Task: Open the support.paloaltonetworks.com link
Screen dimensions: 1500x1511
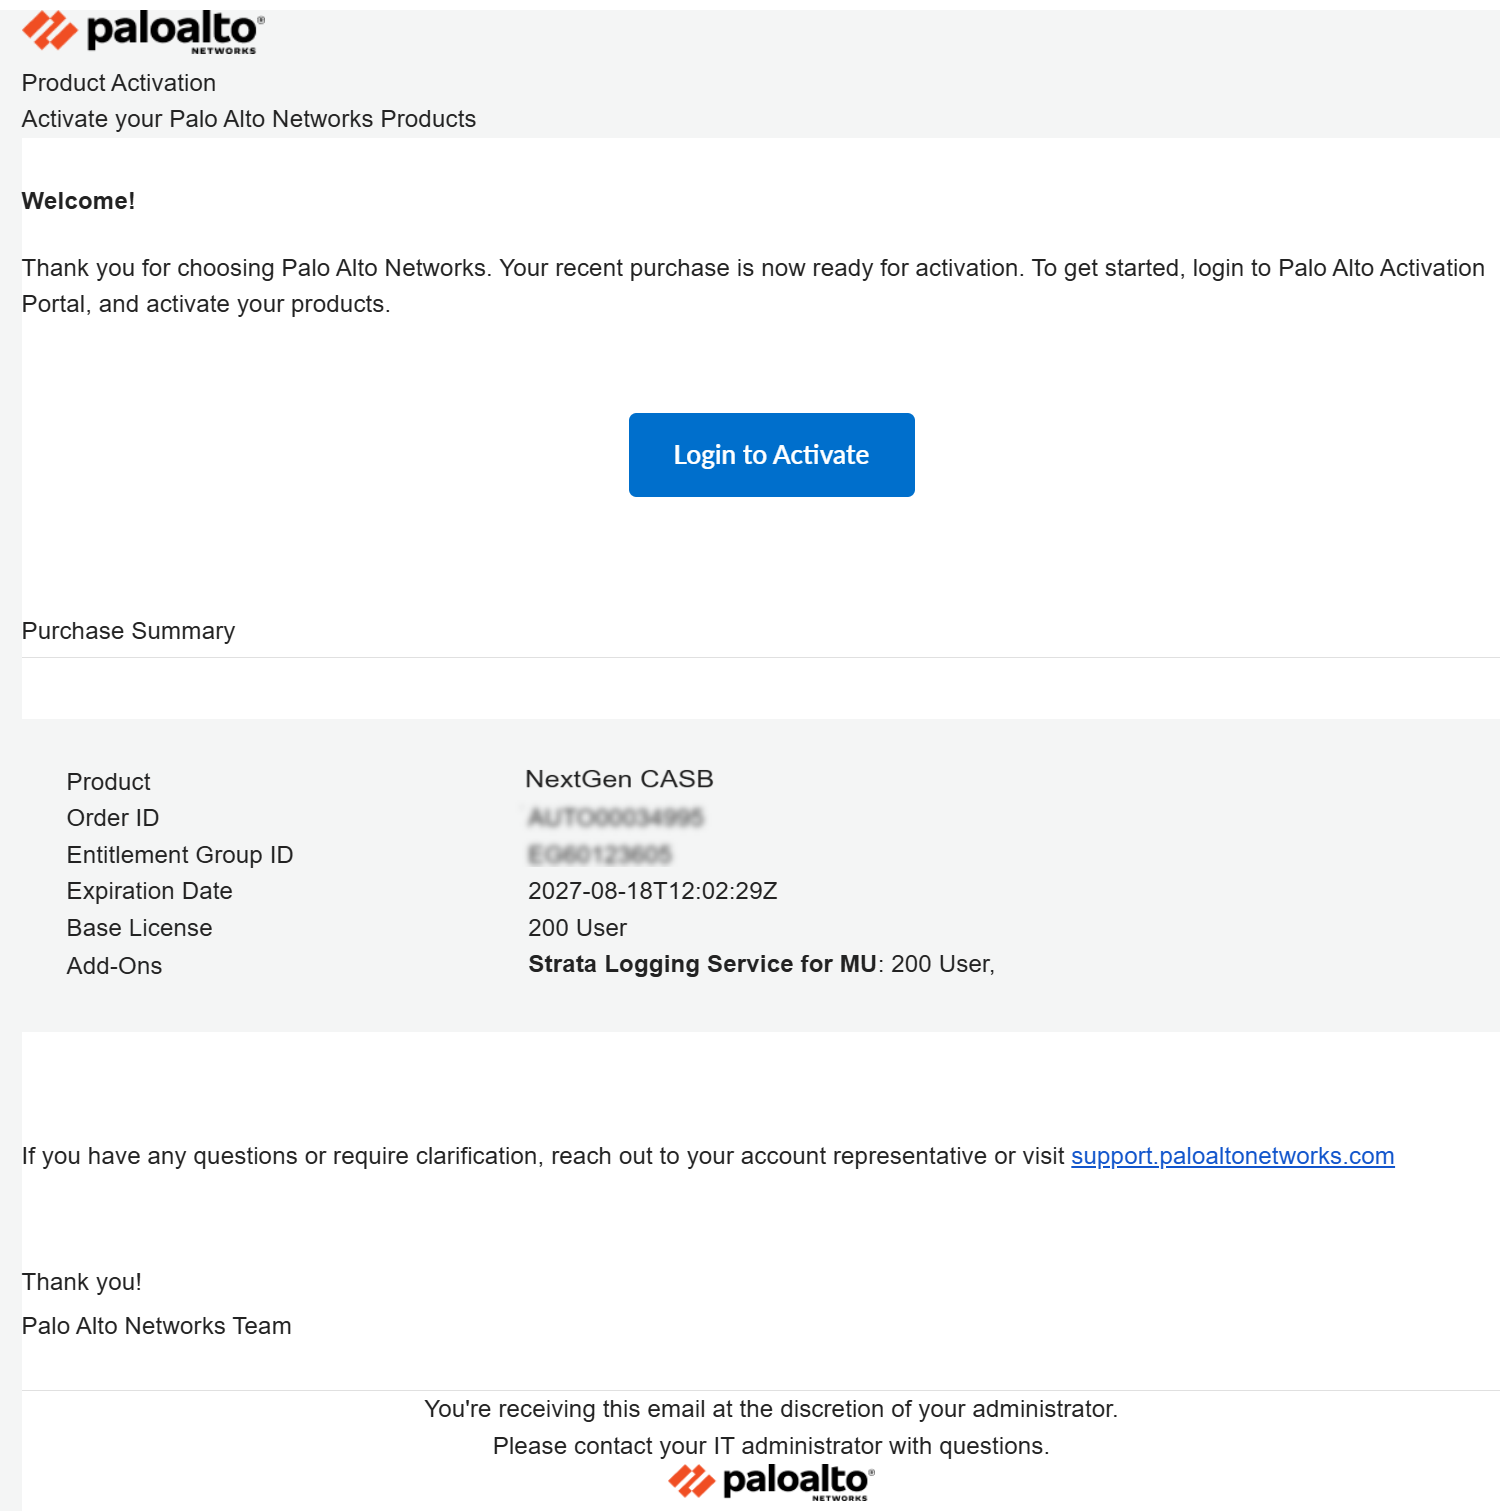Action: (x=1232, y=1156)
